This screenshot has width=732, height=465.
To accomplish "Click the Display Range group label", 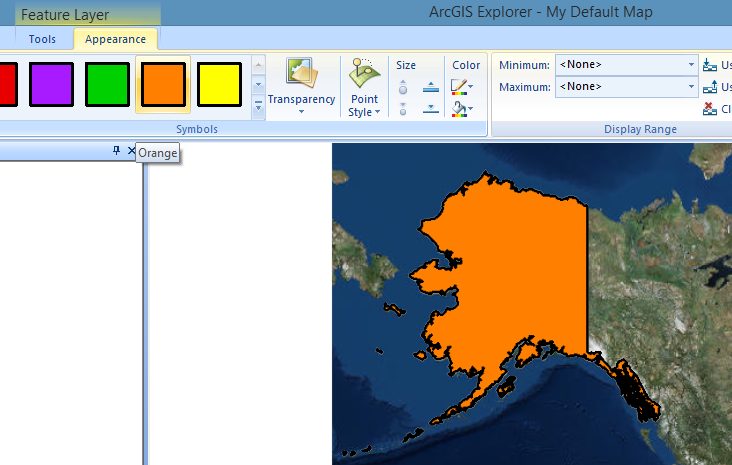I will coord(640,129).
